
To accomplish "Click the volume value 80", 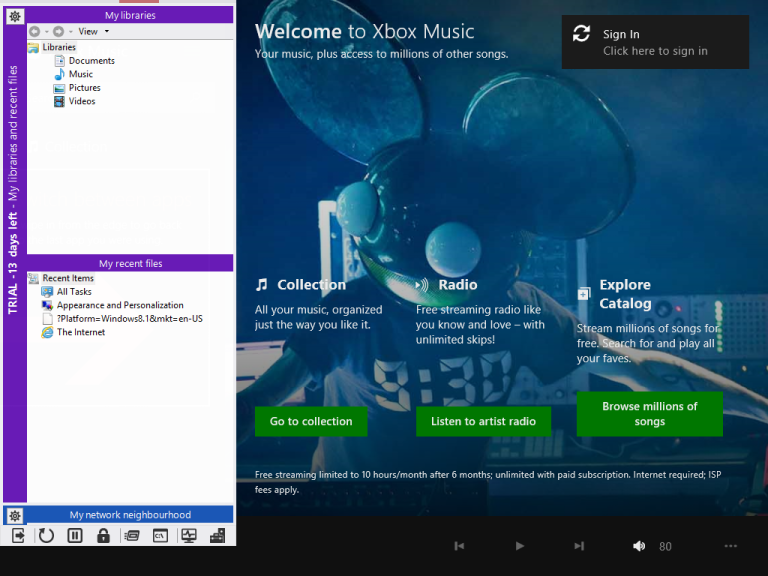I will point(665,546).
